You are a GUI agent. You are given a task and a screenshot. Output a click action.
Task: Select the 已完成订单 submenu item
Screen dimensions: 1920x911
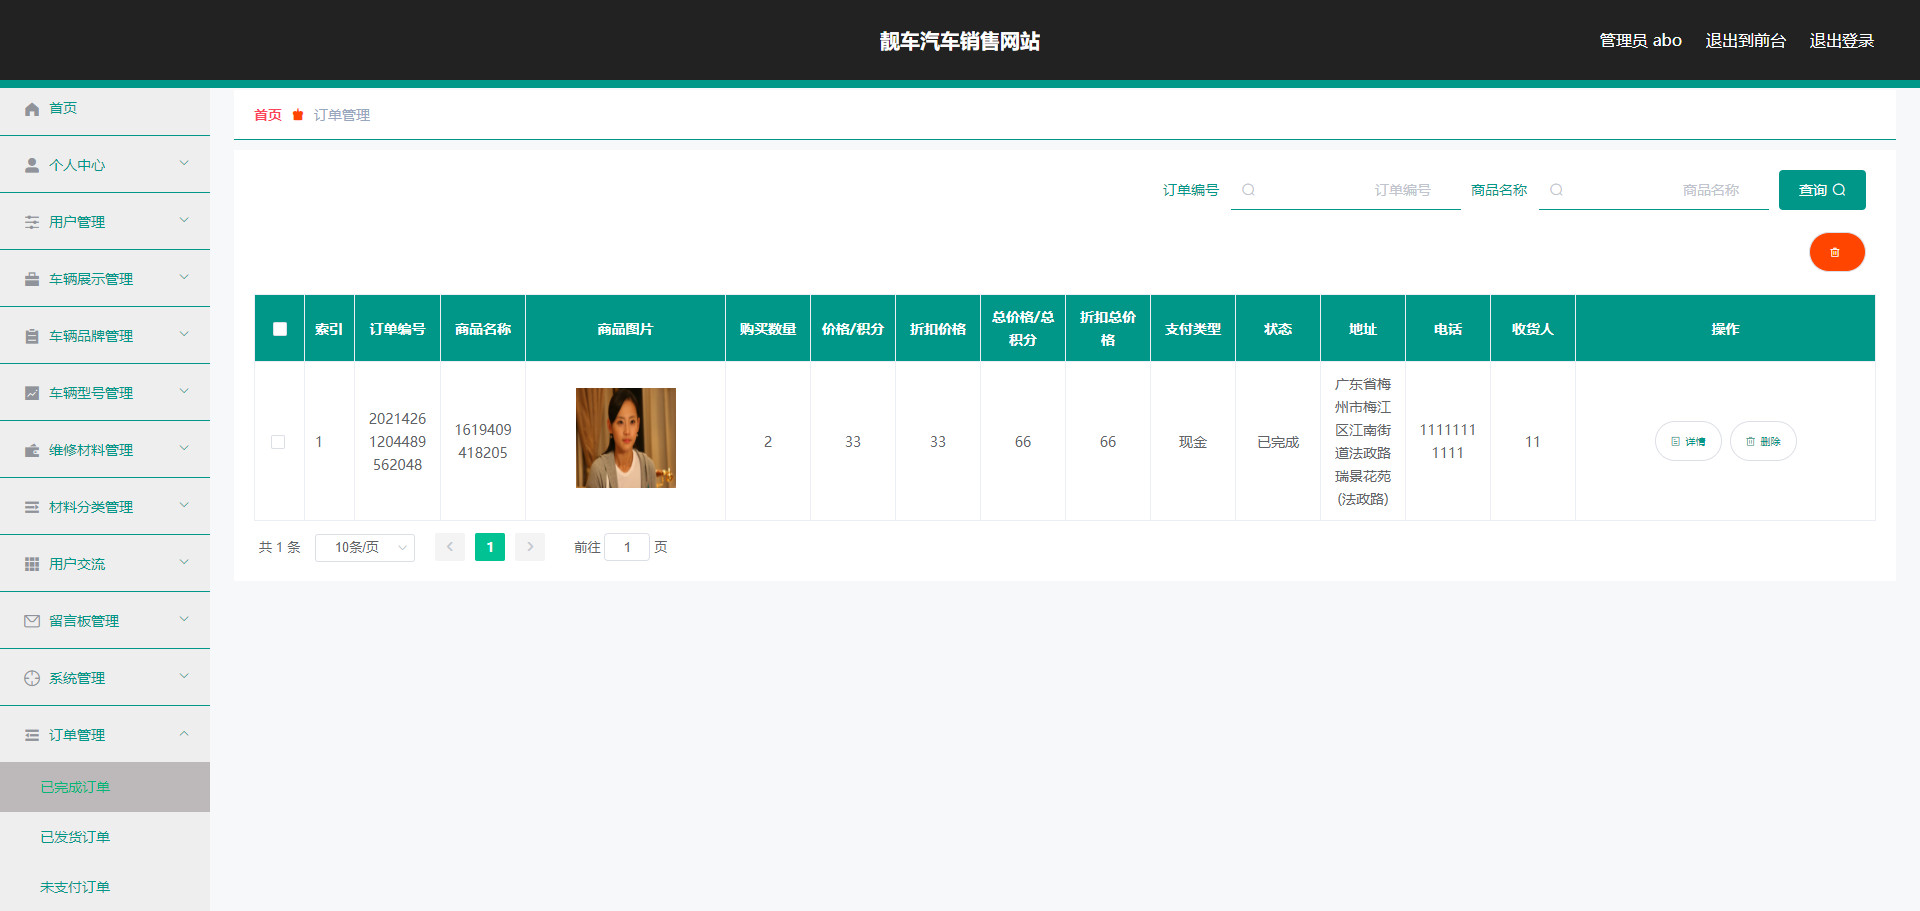[x=75, y=788]
